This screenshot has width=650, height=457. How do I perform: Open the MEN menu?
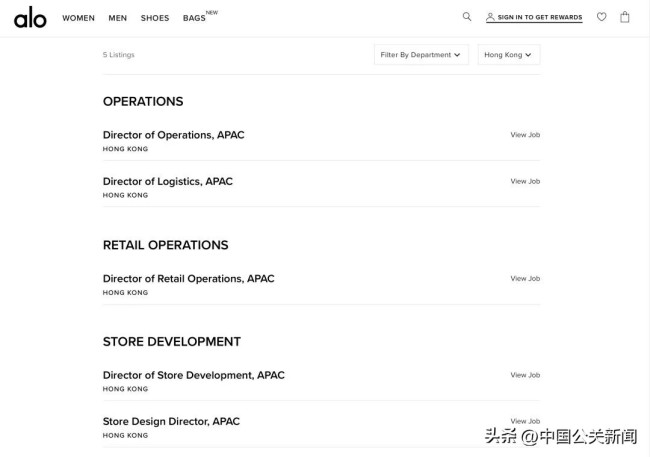[x=118, y=18]
